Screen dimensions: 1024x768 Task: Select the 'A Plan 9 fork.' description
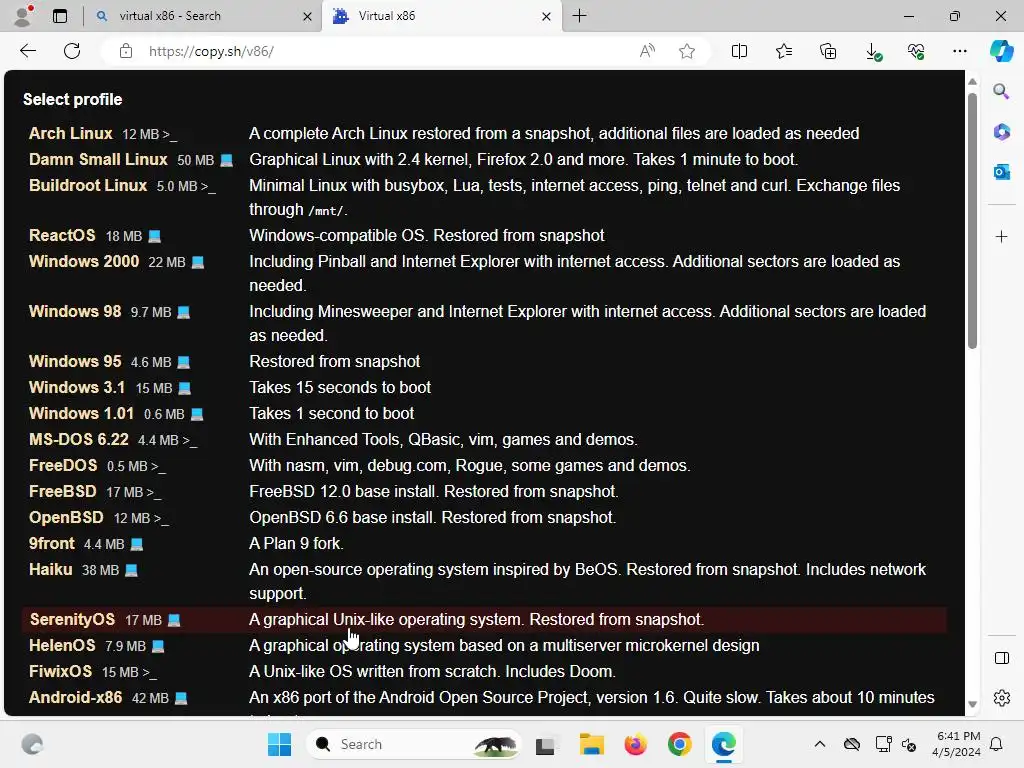click(296, 543)
